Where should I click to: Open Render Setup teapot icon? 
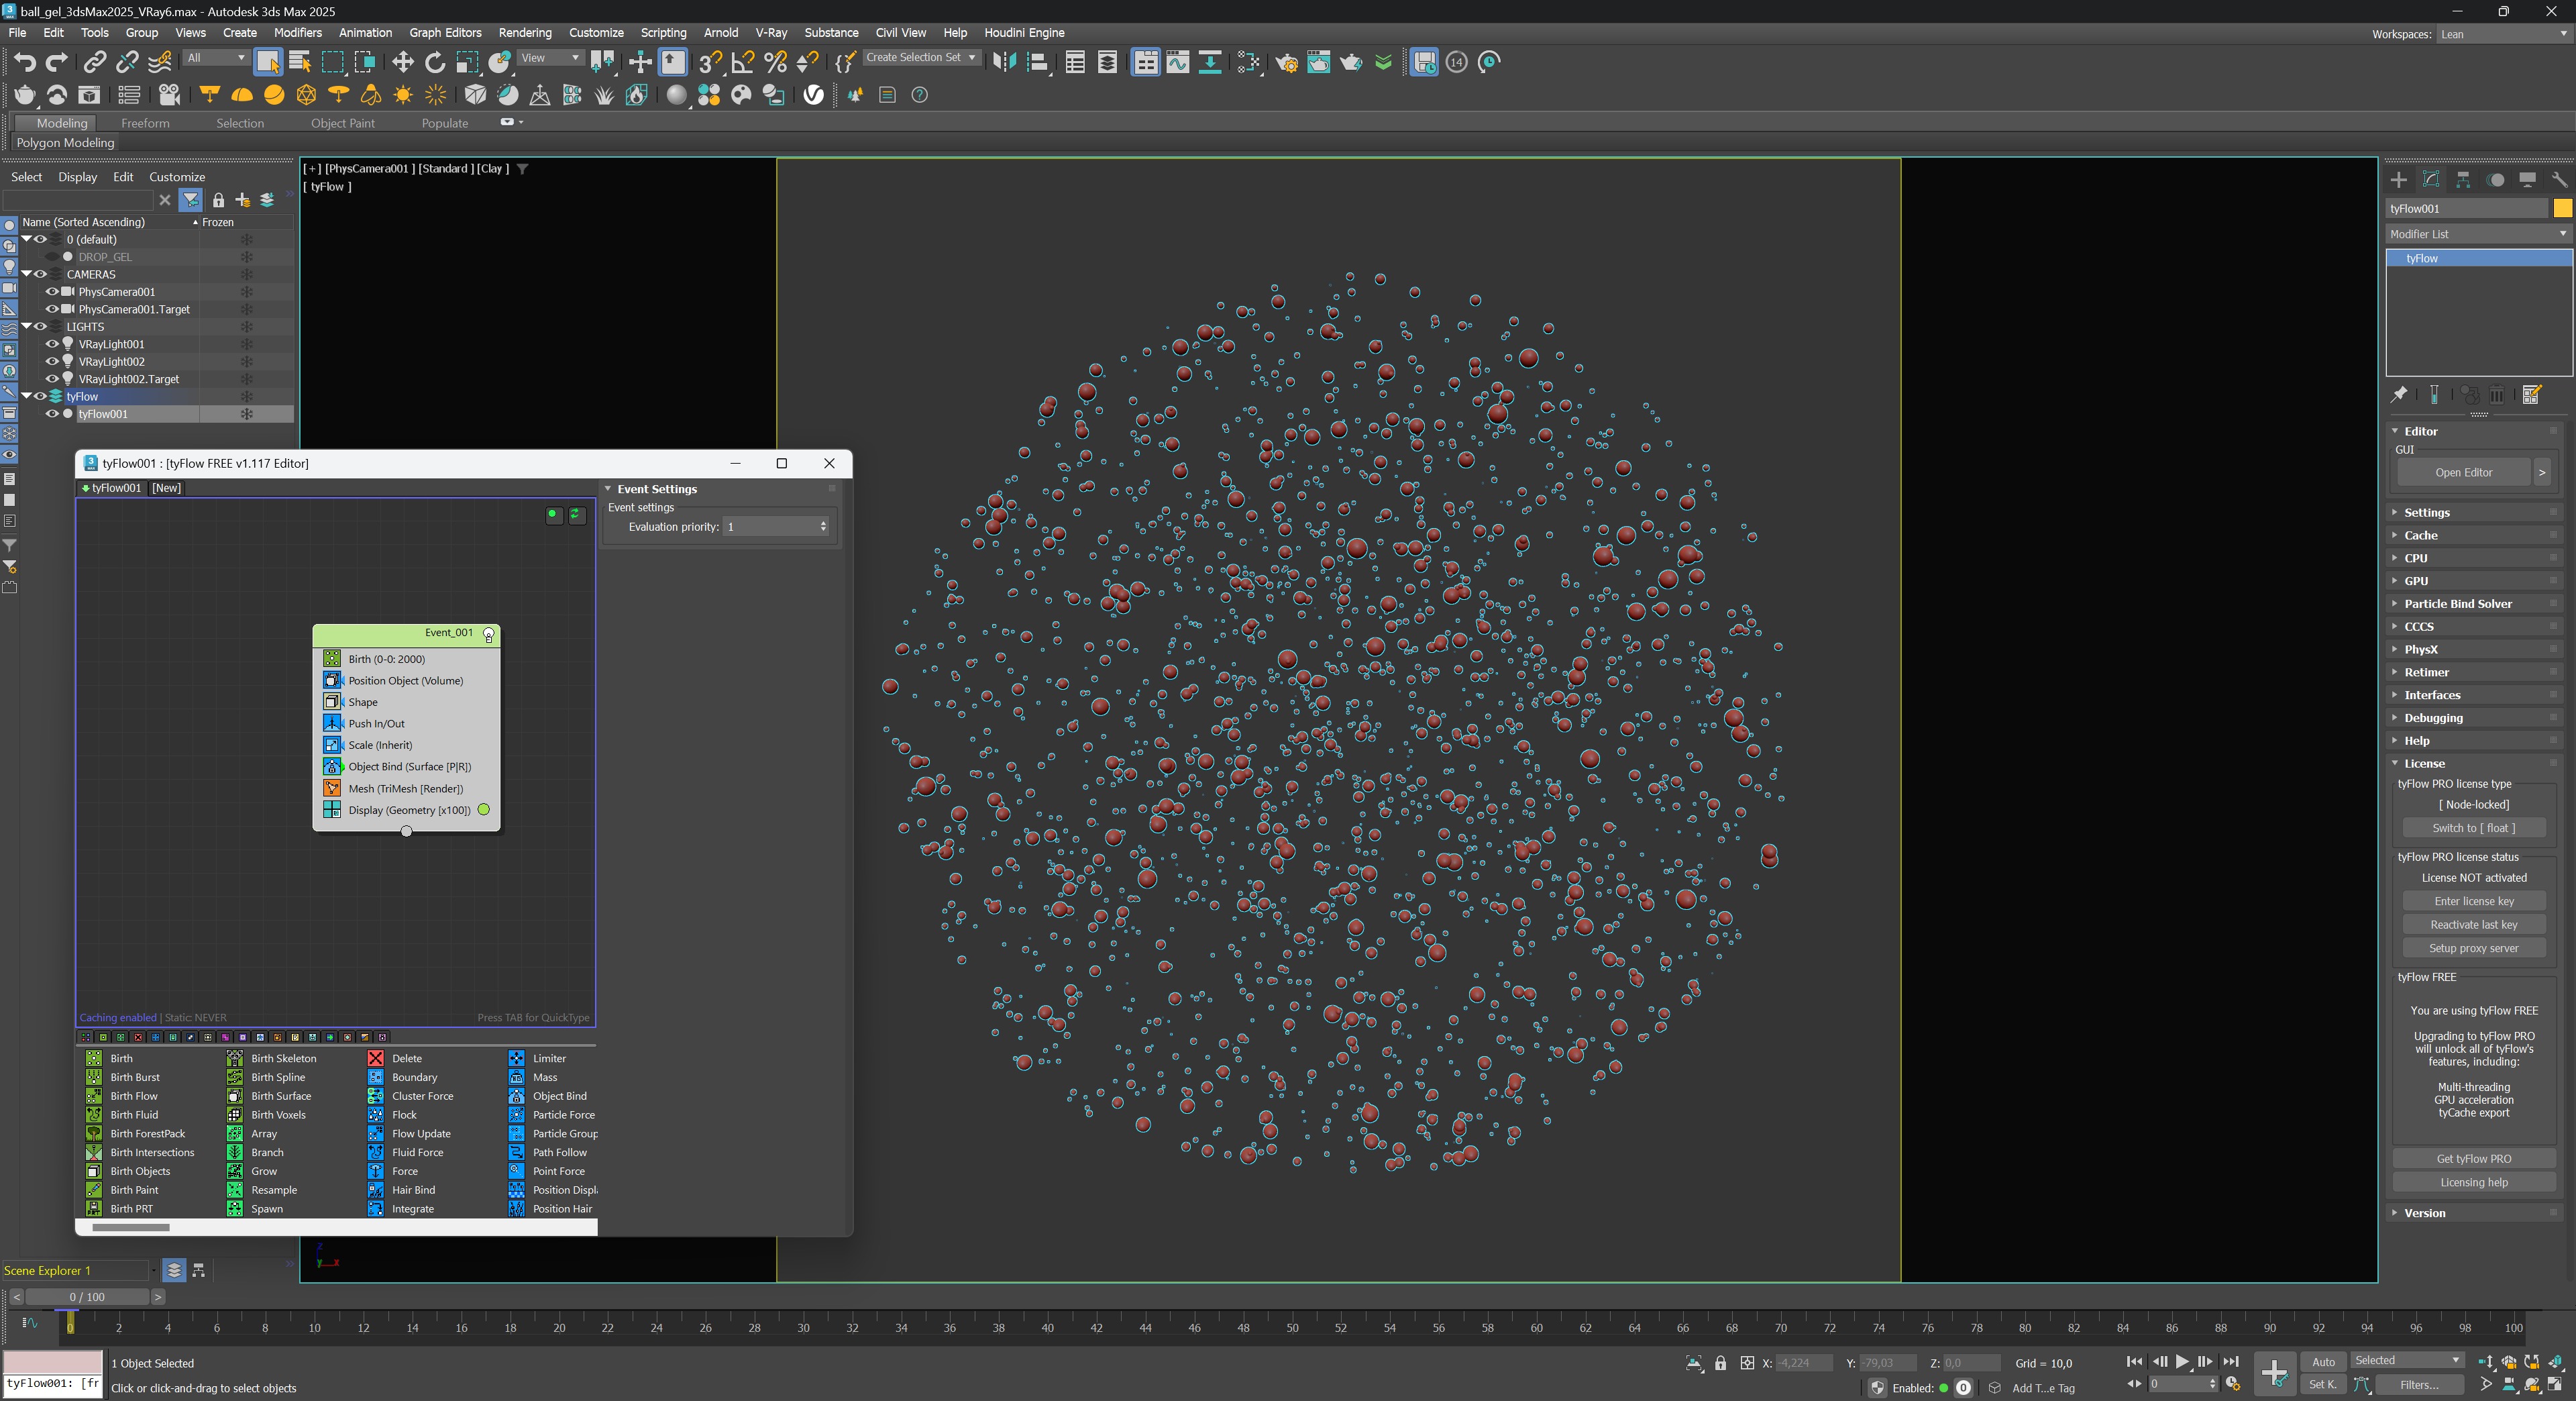pos(1286,62)
